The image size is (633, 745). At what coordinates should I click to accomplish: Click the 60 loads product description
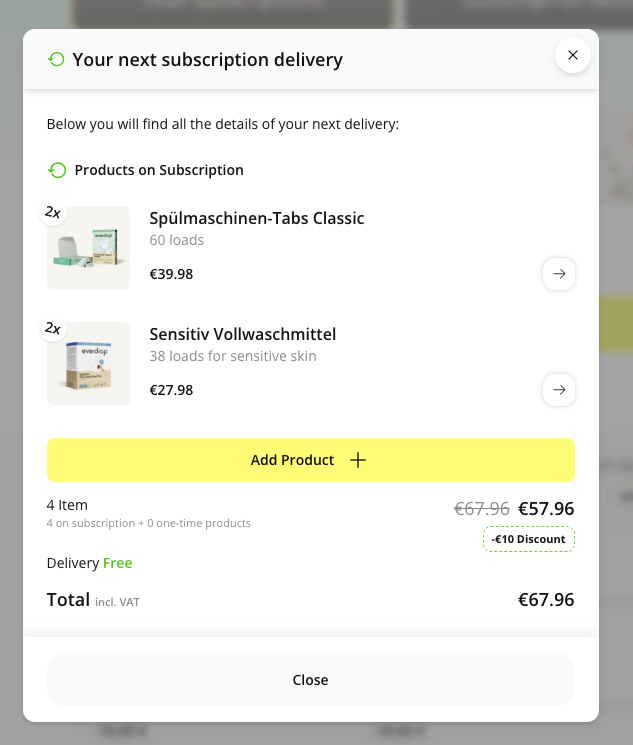(x=177, y=240)
